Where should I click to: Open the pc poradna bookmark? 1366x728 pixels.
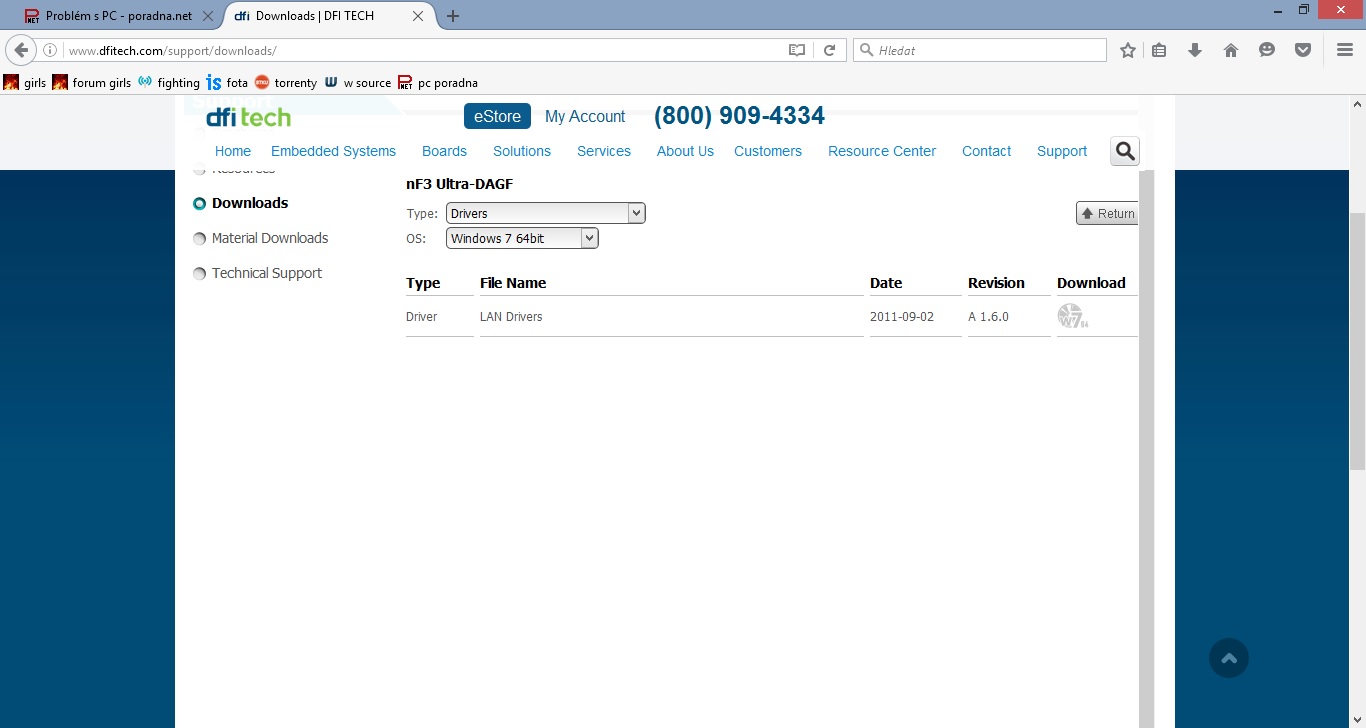pyautogui.click(x=438, y=83)
